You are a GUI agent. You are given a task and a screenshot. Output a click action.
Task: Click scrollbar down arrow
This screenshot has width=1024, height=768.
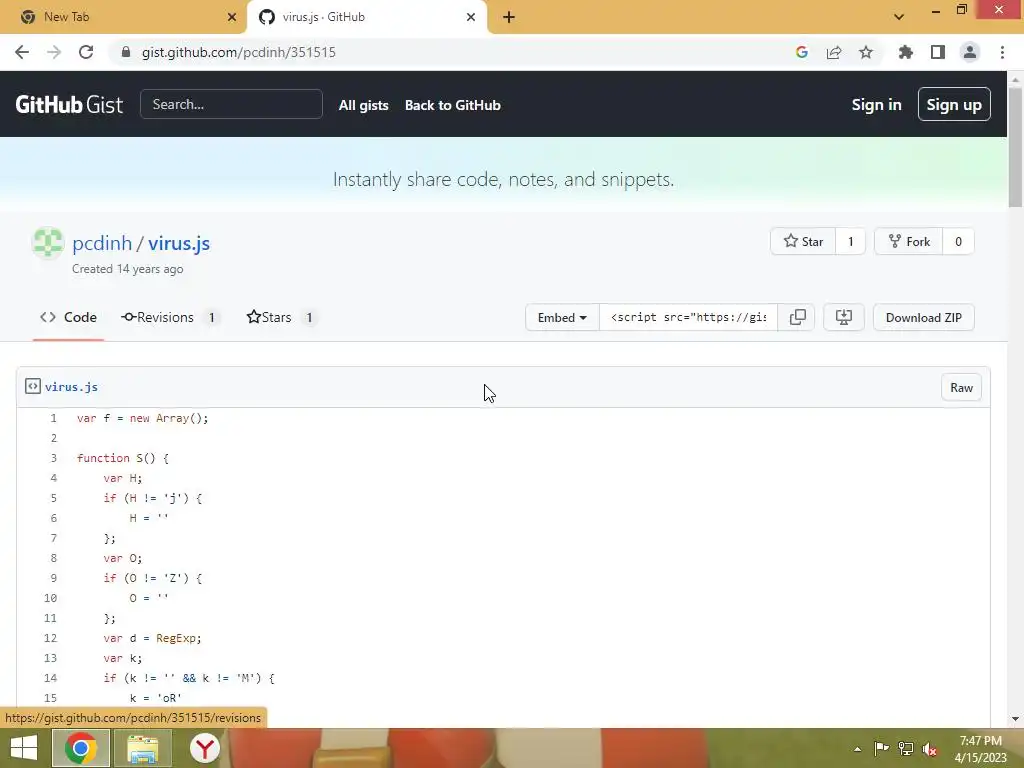coord(1015,719)
